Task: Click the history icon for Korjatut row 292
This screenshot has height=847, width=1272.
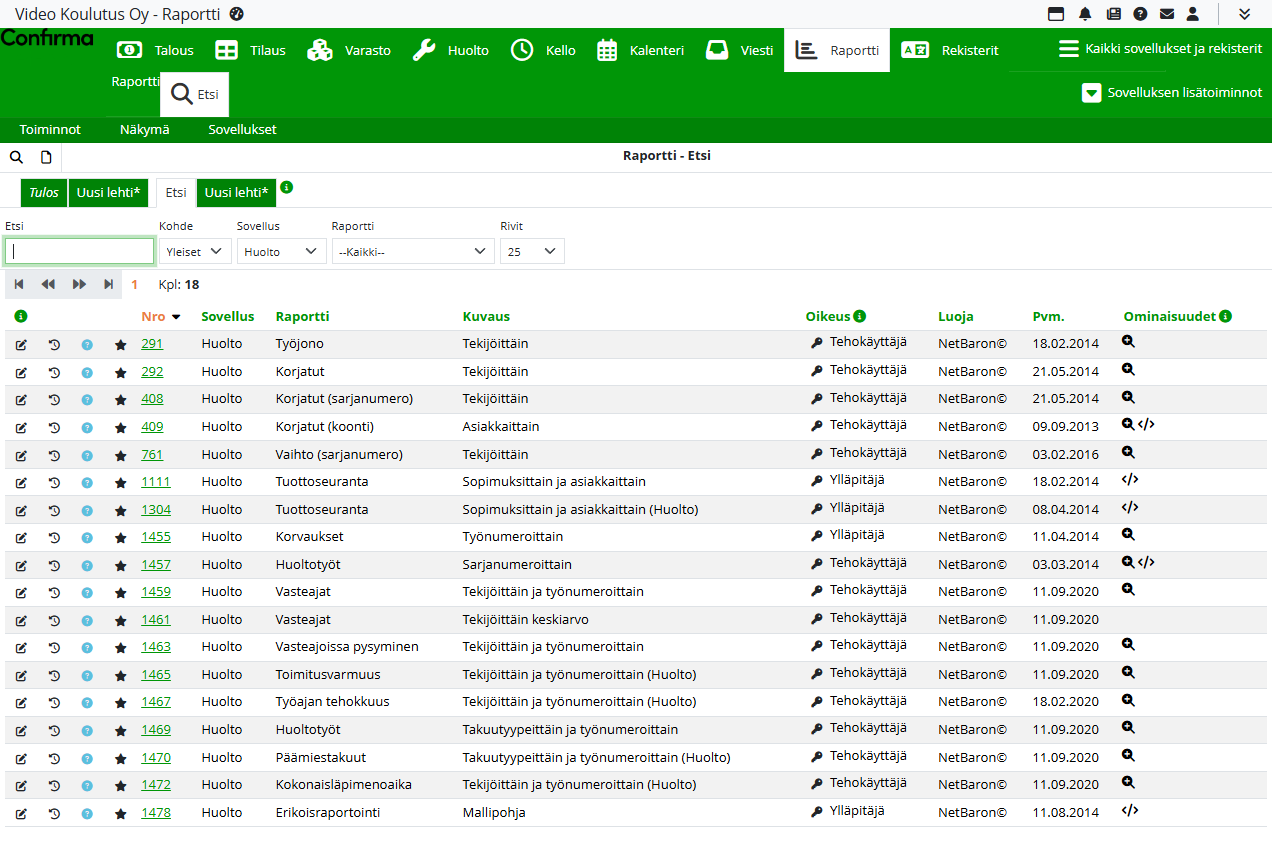Action: (54, 372)
